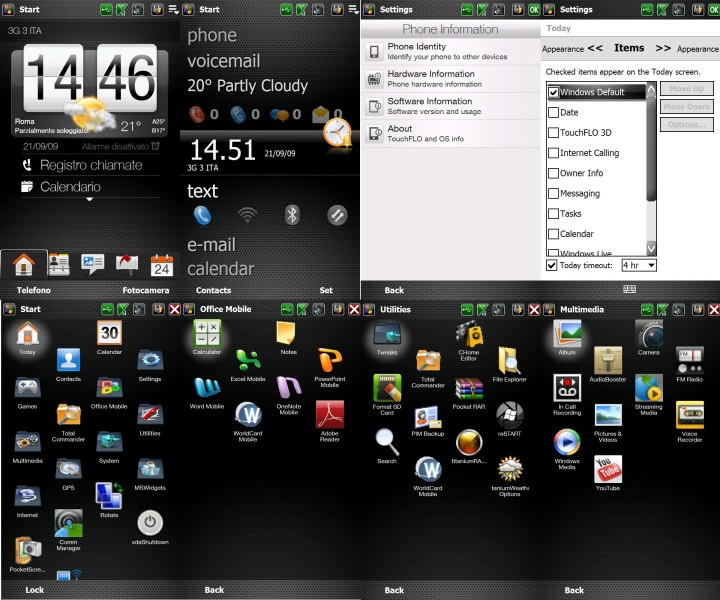Launch xdaShutdown power icon
The width and height of the screenshot is (720, 600).
pyautogui.click(x=150, y=523)
